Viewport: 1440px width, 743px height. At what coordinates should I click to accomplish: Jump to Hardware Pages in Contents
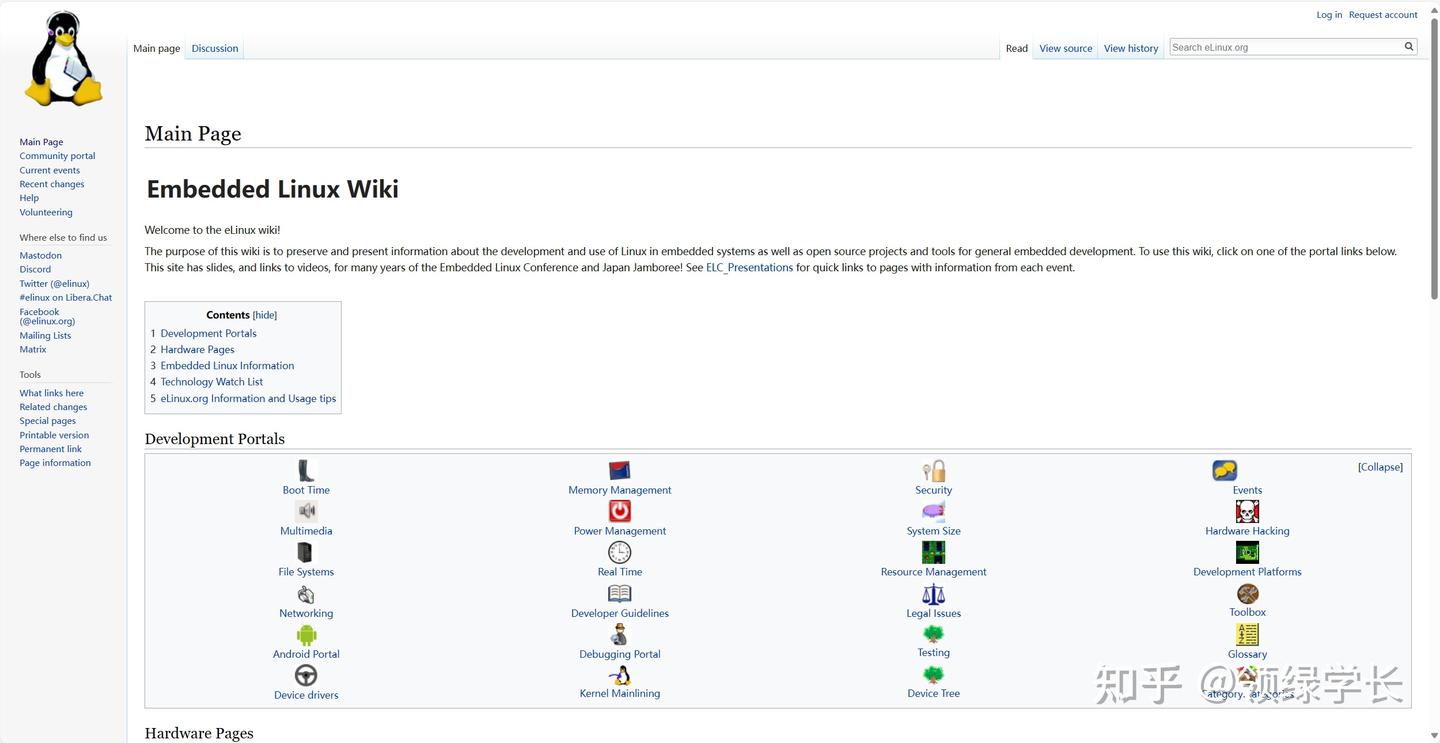click(x=197, y=350)
